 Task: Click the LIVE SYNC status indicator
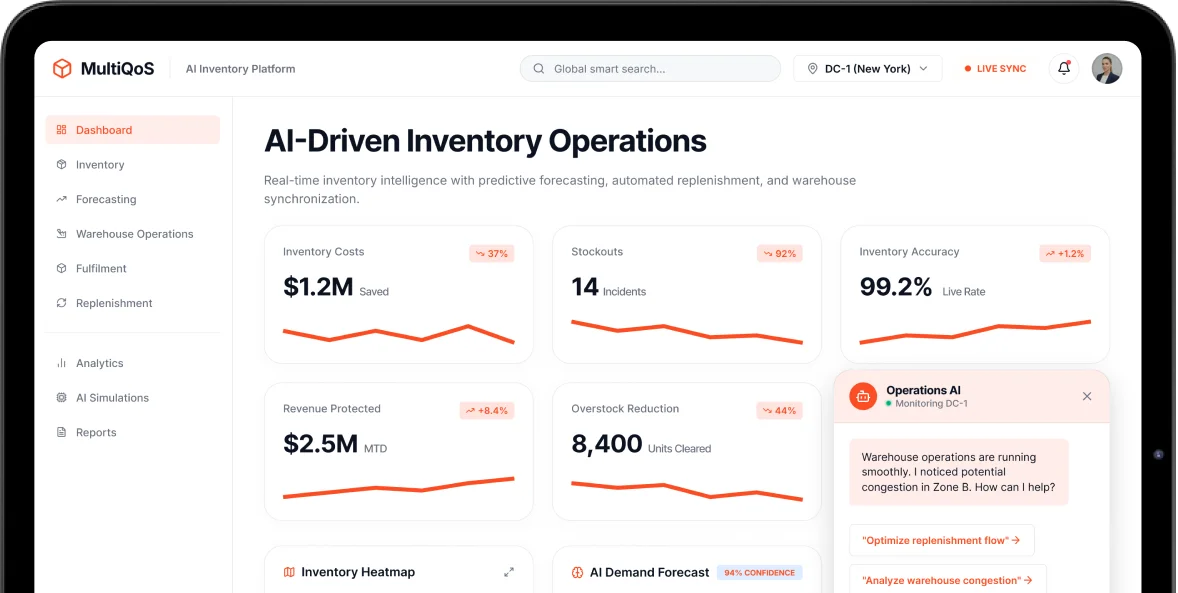point(995,68)
